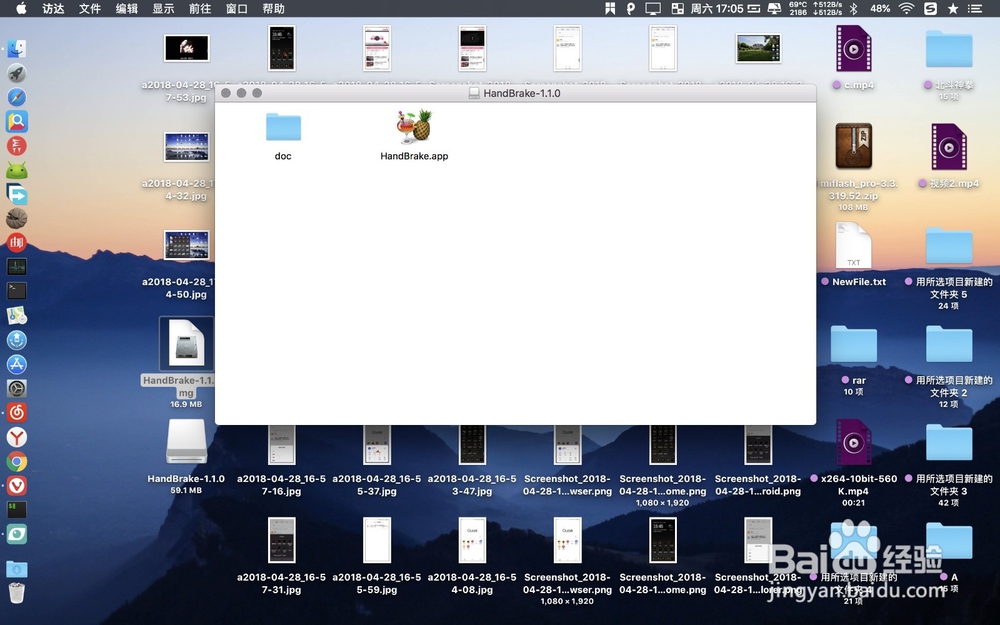The width and height of the screenshot is (1000, 625).
Task: Open the App Store from the dock
Action: (x=17, y=364)
